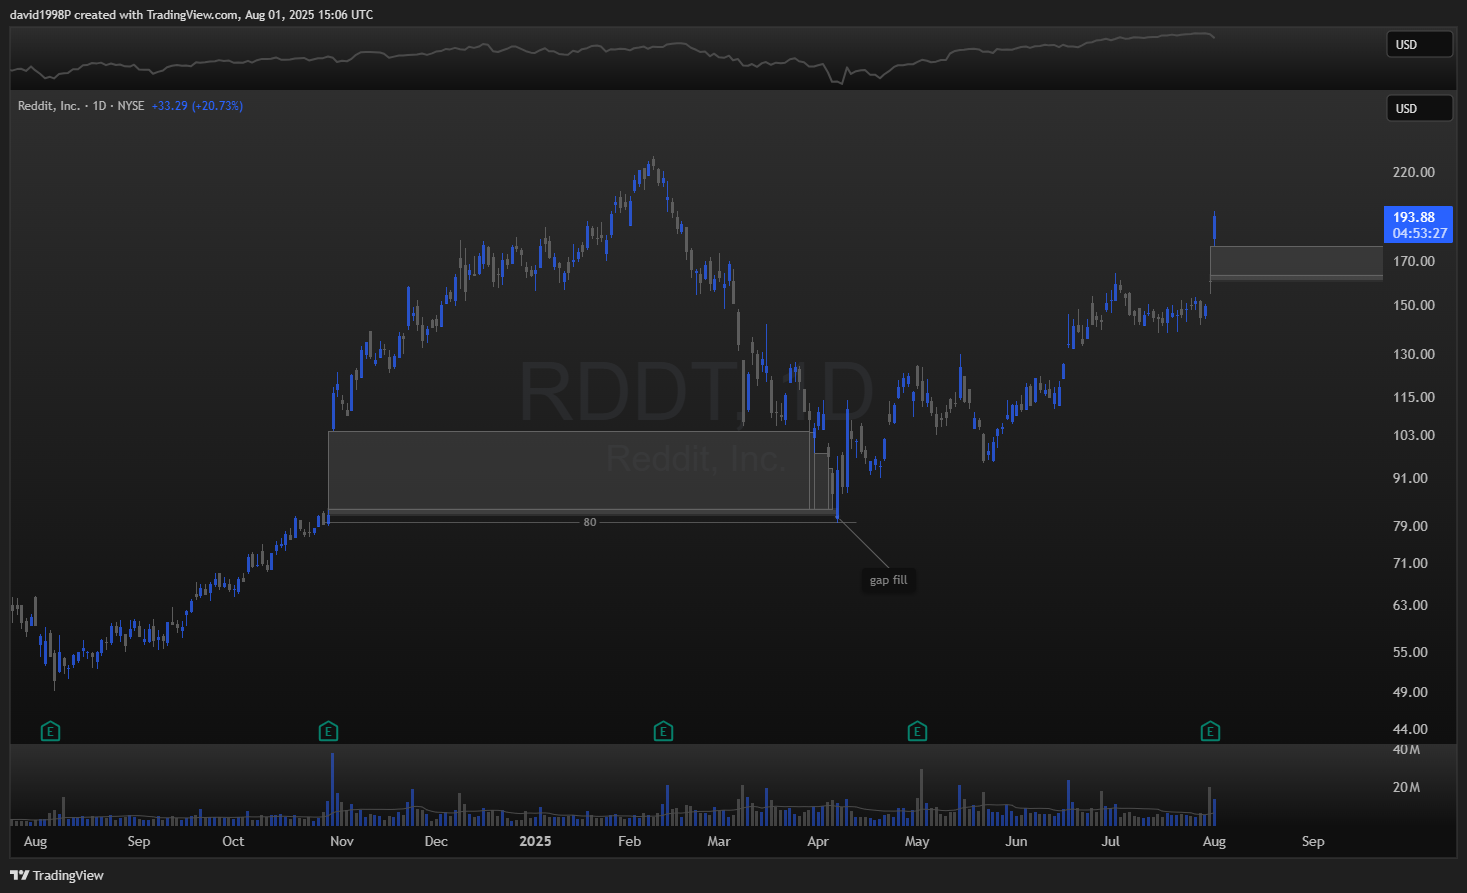Click the 40M volume scale label

(x=1406, y=750)
